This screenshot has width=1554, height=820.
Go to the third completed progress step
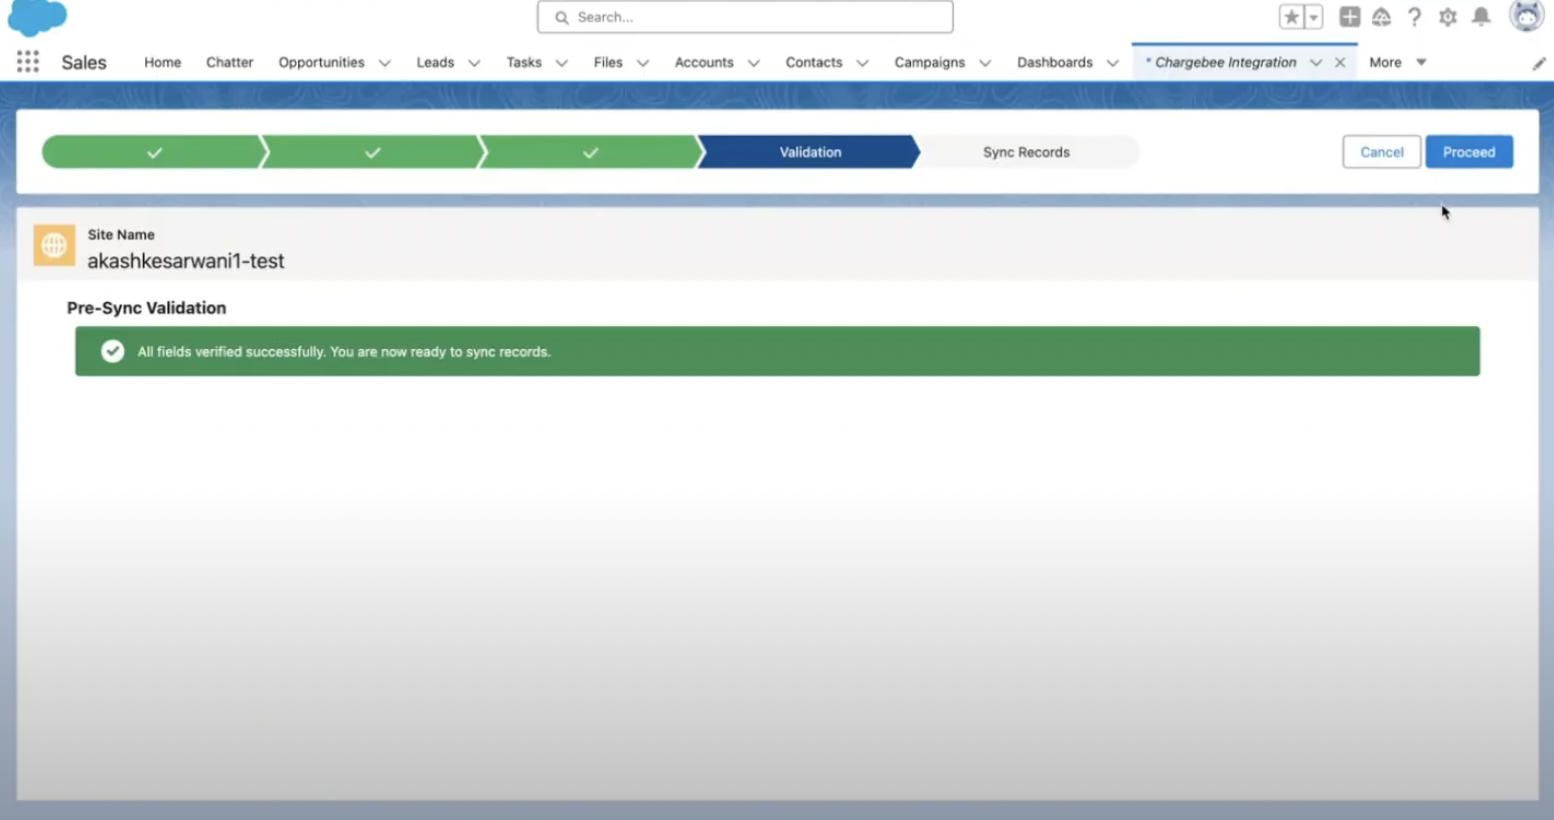pos(590,152)
